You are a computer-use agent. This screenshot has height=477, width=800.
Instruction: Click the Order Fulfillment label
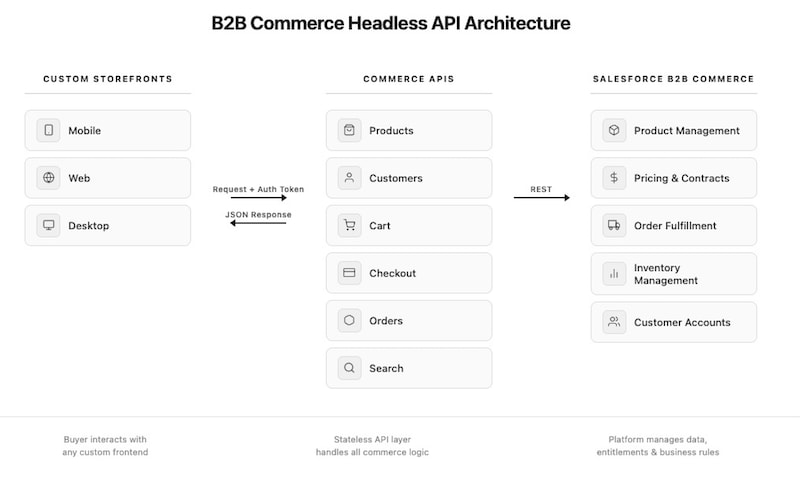(675, 225)
